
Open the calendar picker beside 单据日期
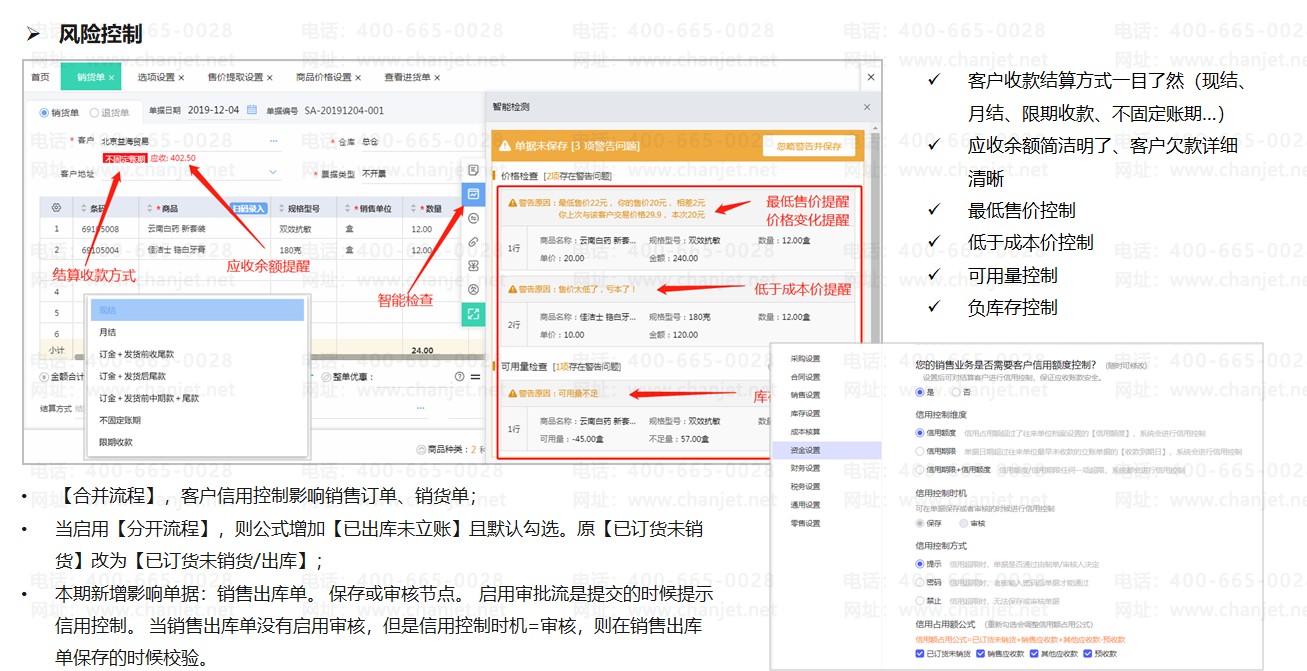[252, 110]
